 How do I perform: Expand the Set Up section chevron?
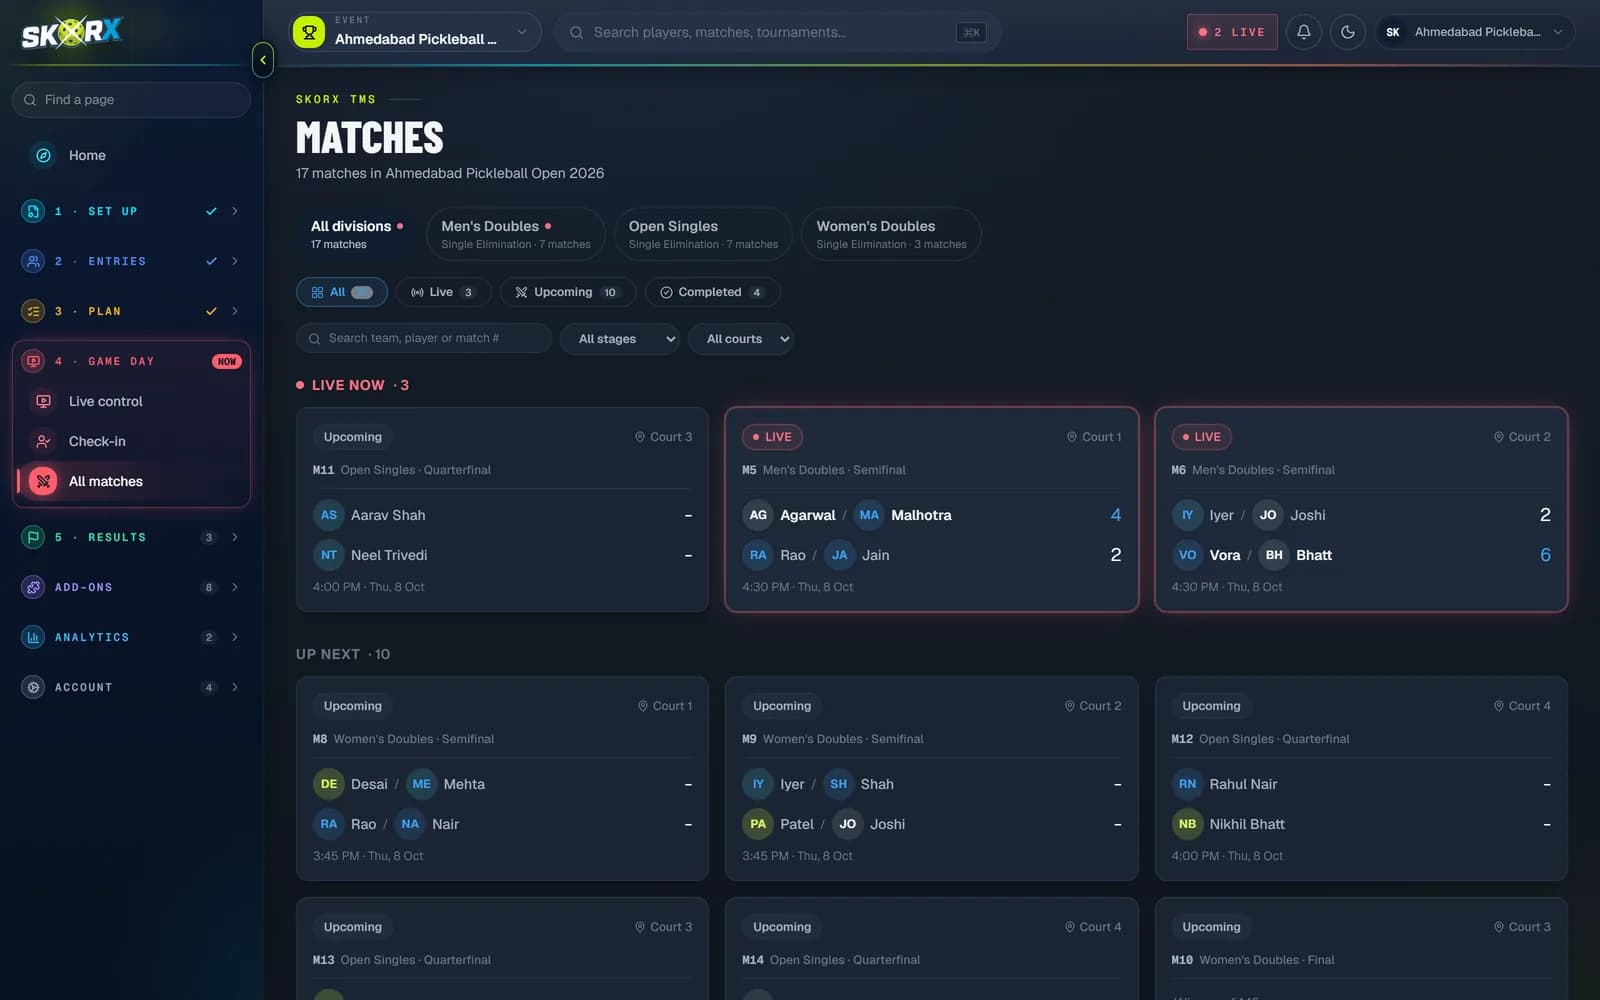(x=235, y=211)
